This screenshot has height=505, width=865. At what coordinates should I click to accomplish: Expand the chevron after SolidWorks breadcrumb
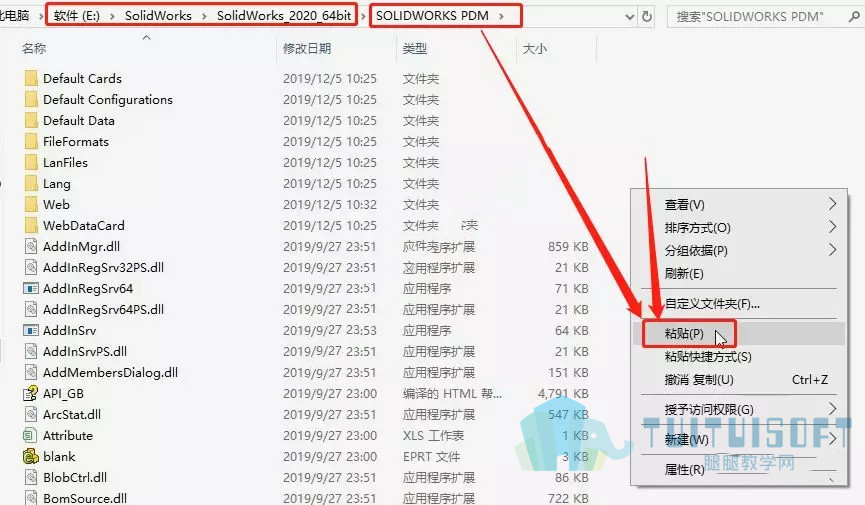(x=204, y=17)
